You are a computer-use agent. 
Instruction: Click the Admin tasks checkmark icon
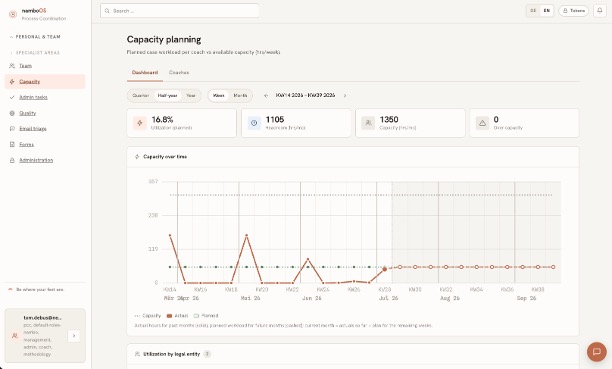click(12, 97)
